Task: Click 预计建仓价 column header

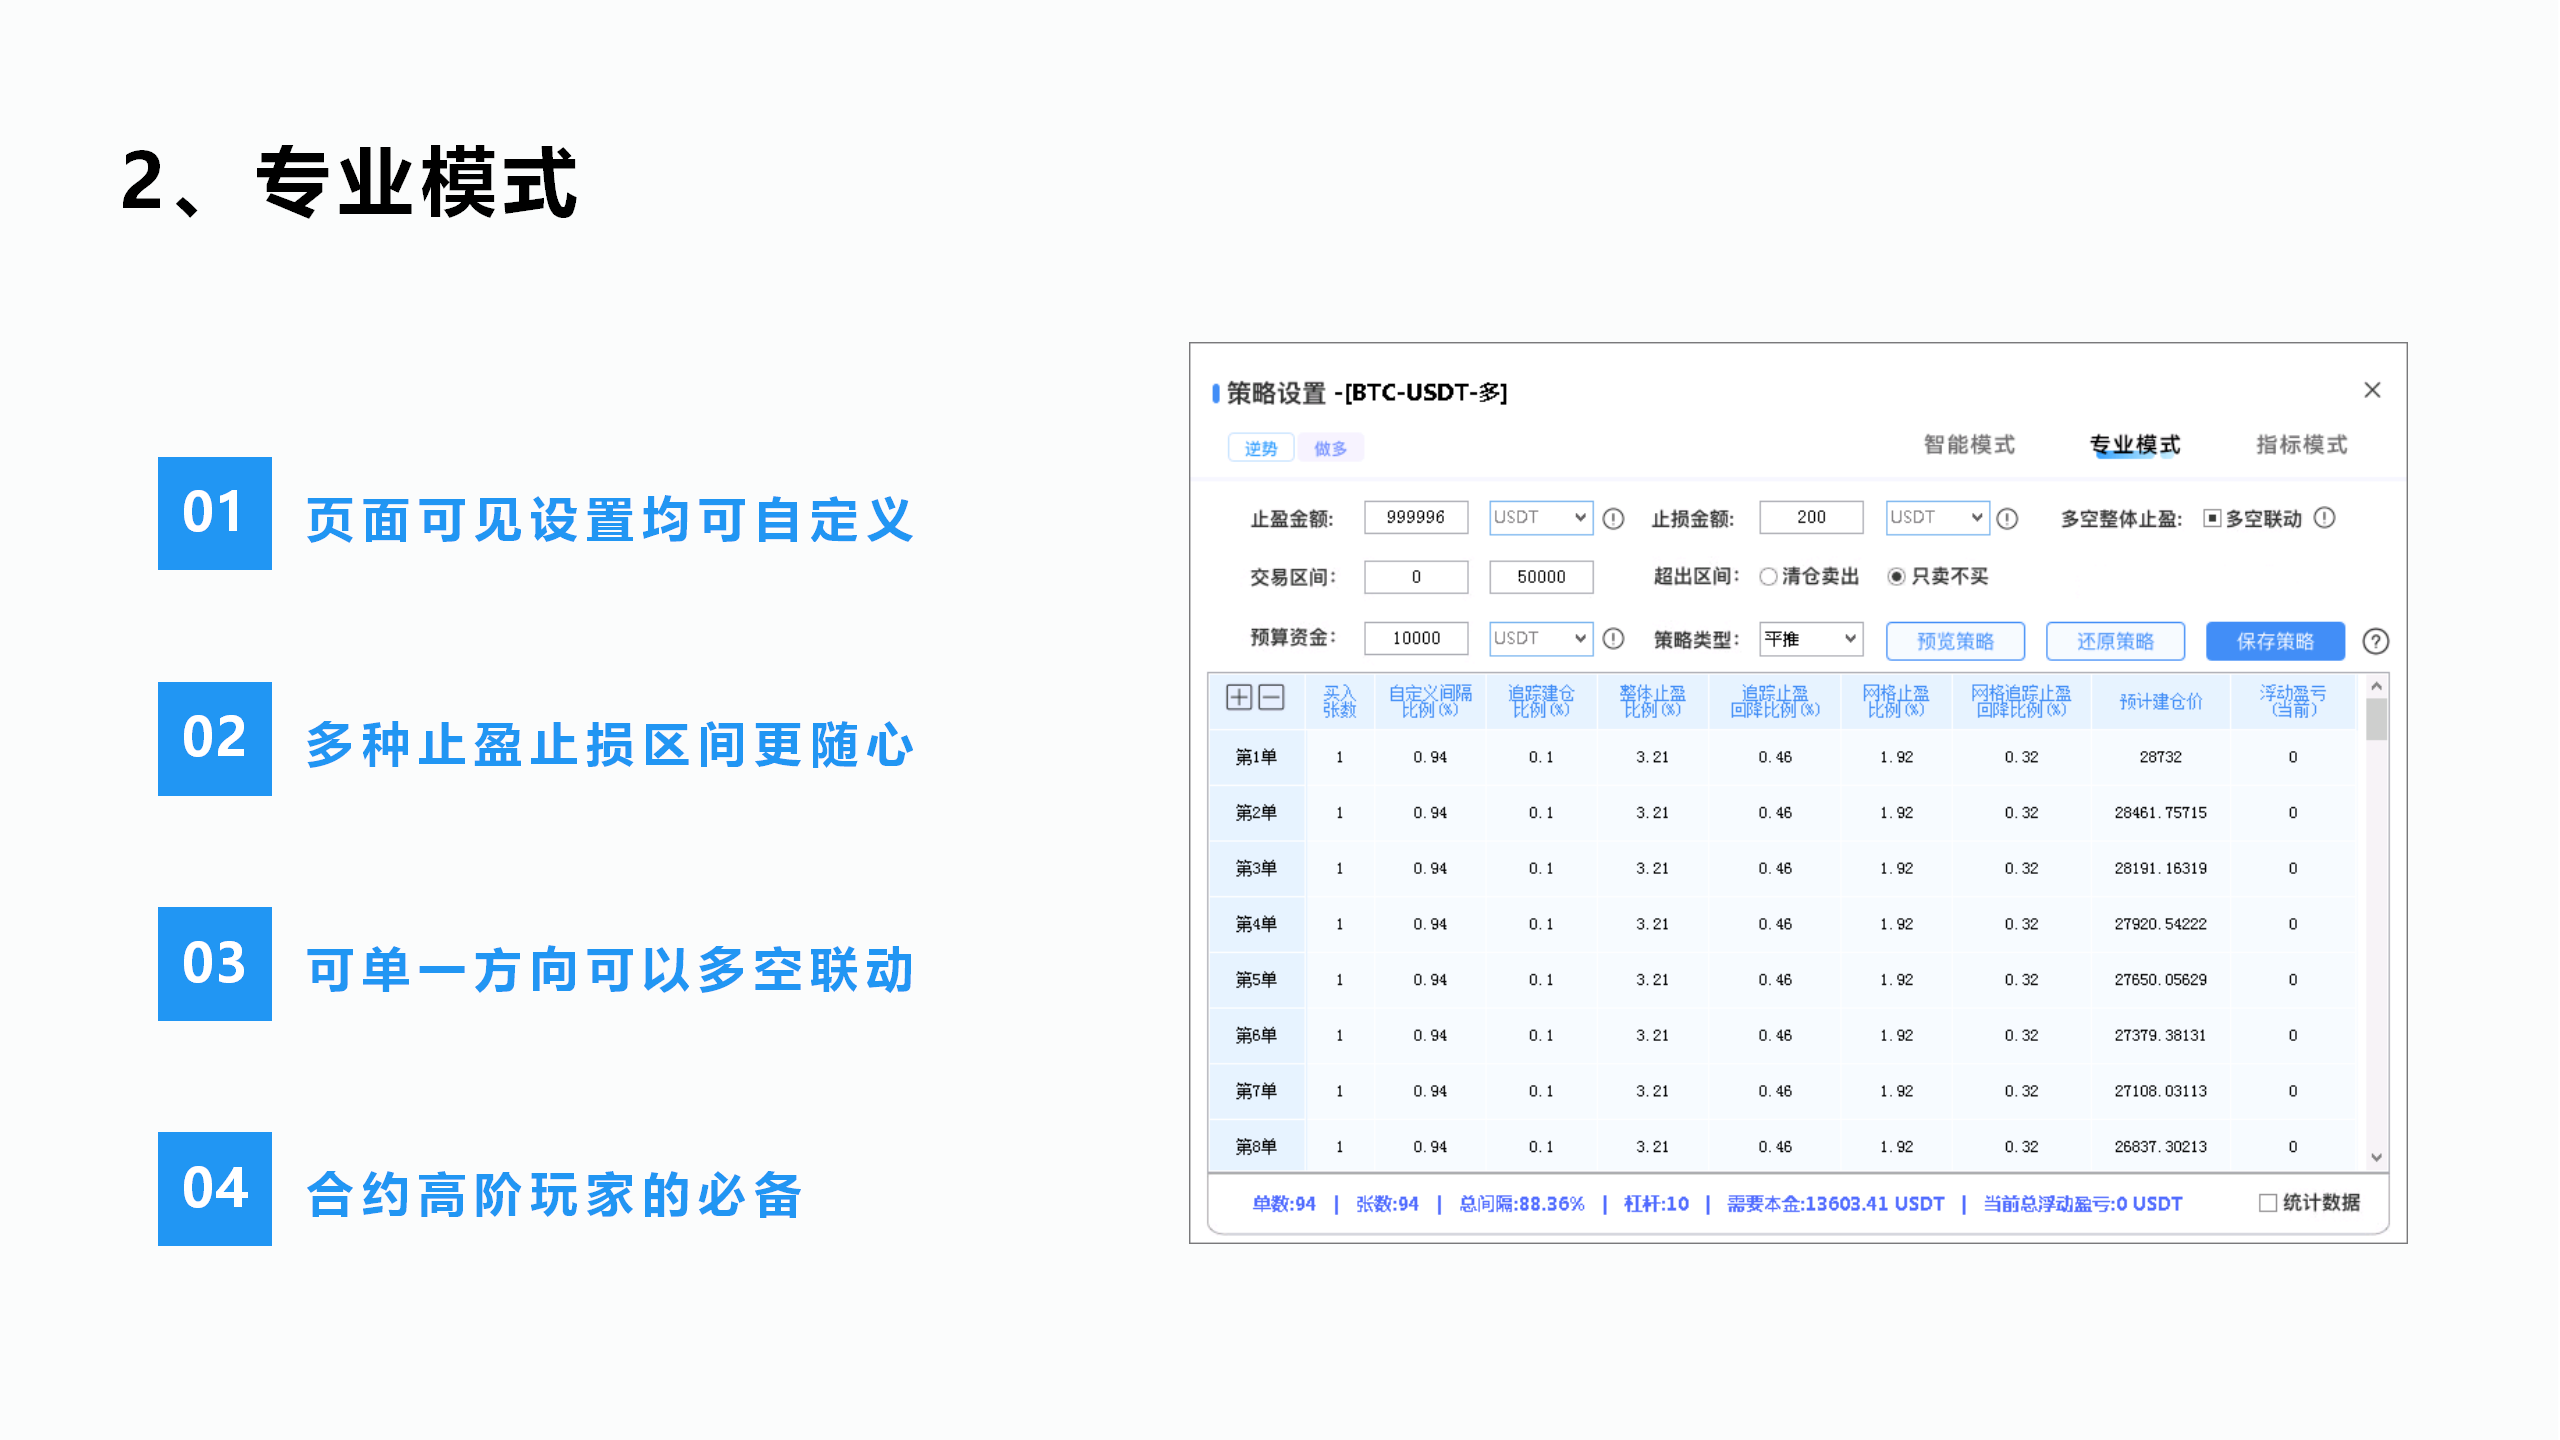Action: pos(2160,701)
